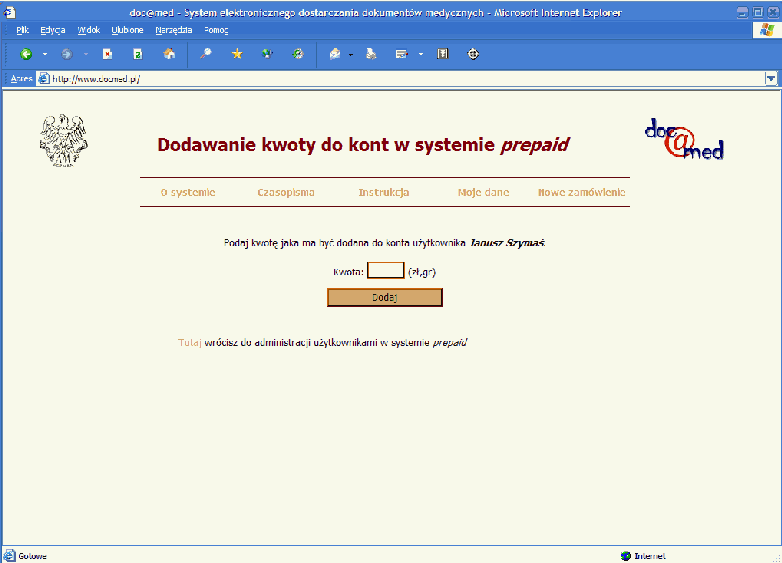This screenshot has width=782, height=563.
Task: Open Favorites with the star icon
Action: tap(237, 54)
